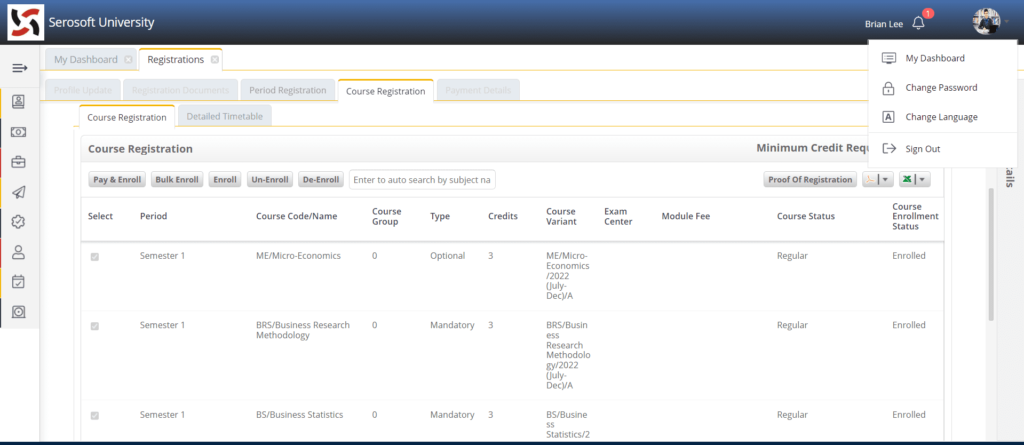
Task: Click the Proof Of Registration button
Action: point(810,180)
